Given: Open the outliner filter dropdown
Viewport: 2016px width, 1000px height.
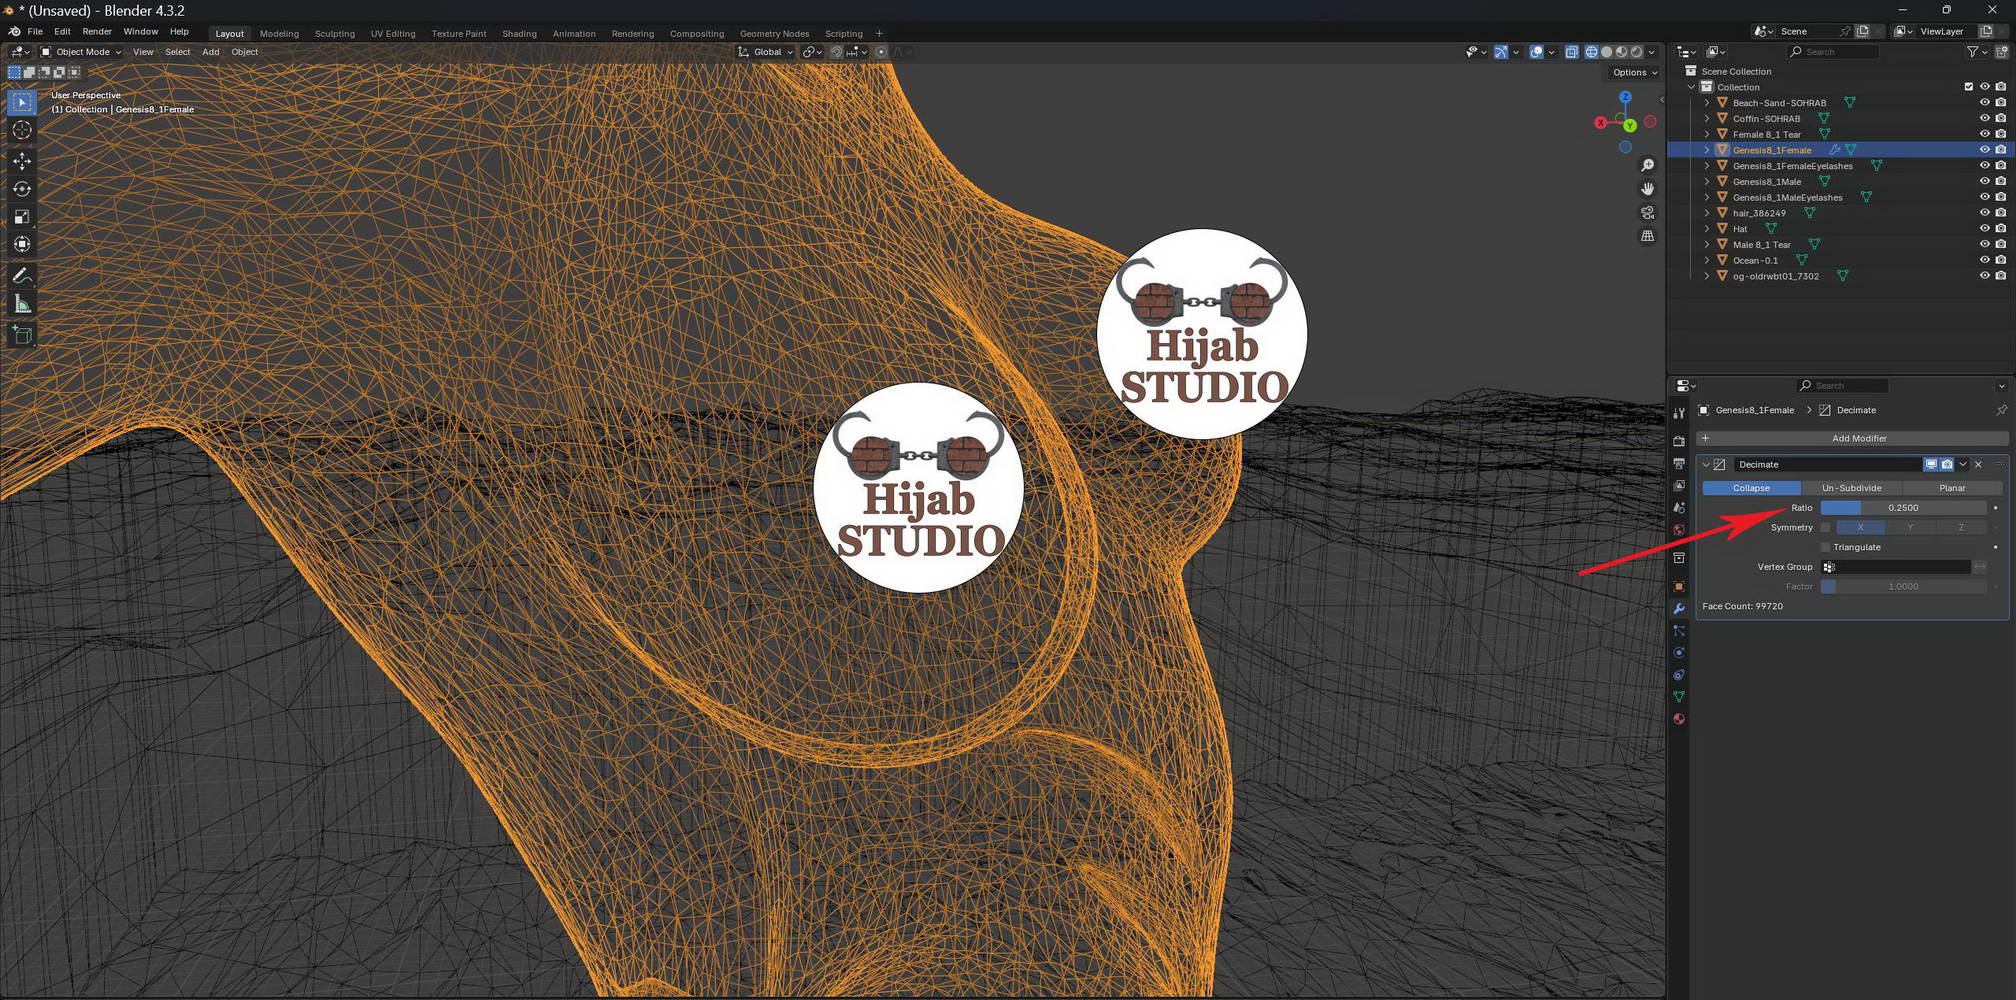Looking at the screenshot, I should pos(1976,52).
